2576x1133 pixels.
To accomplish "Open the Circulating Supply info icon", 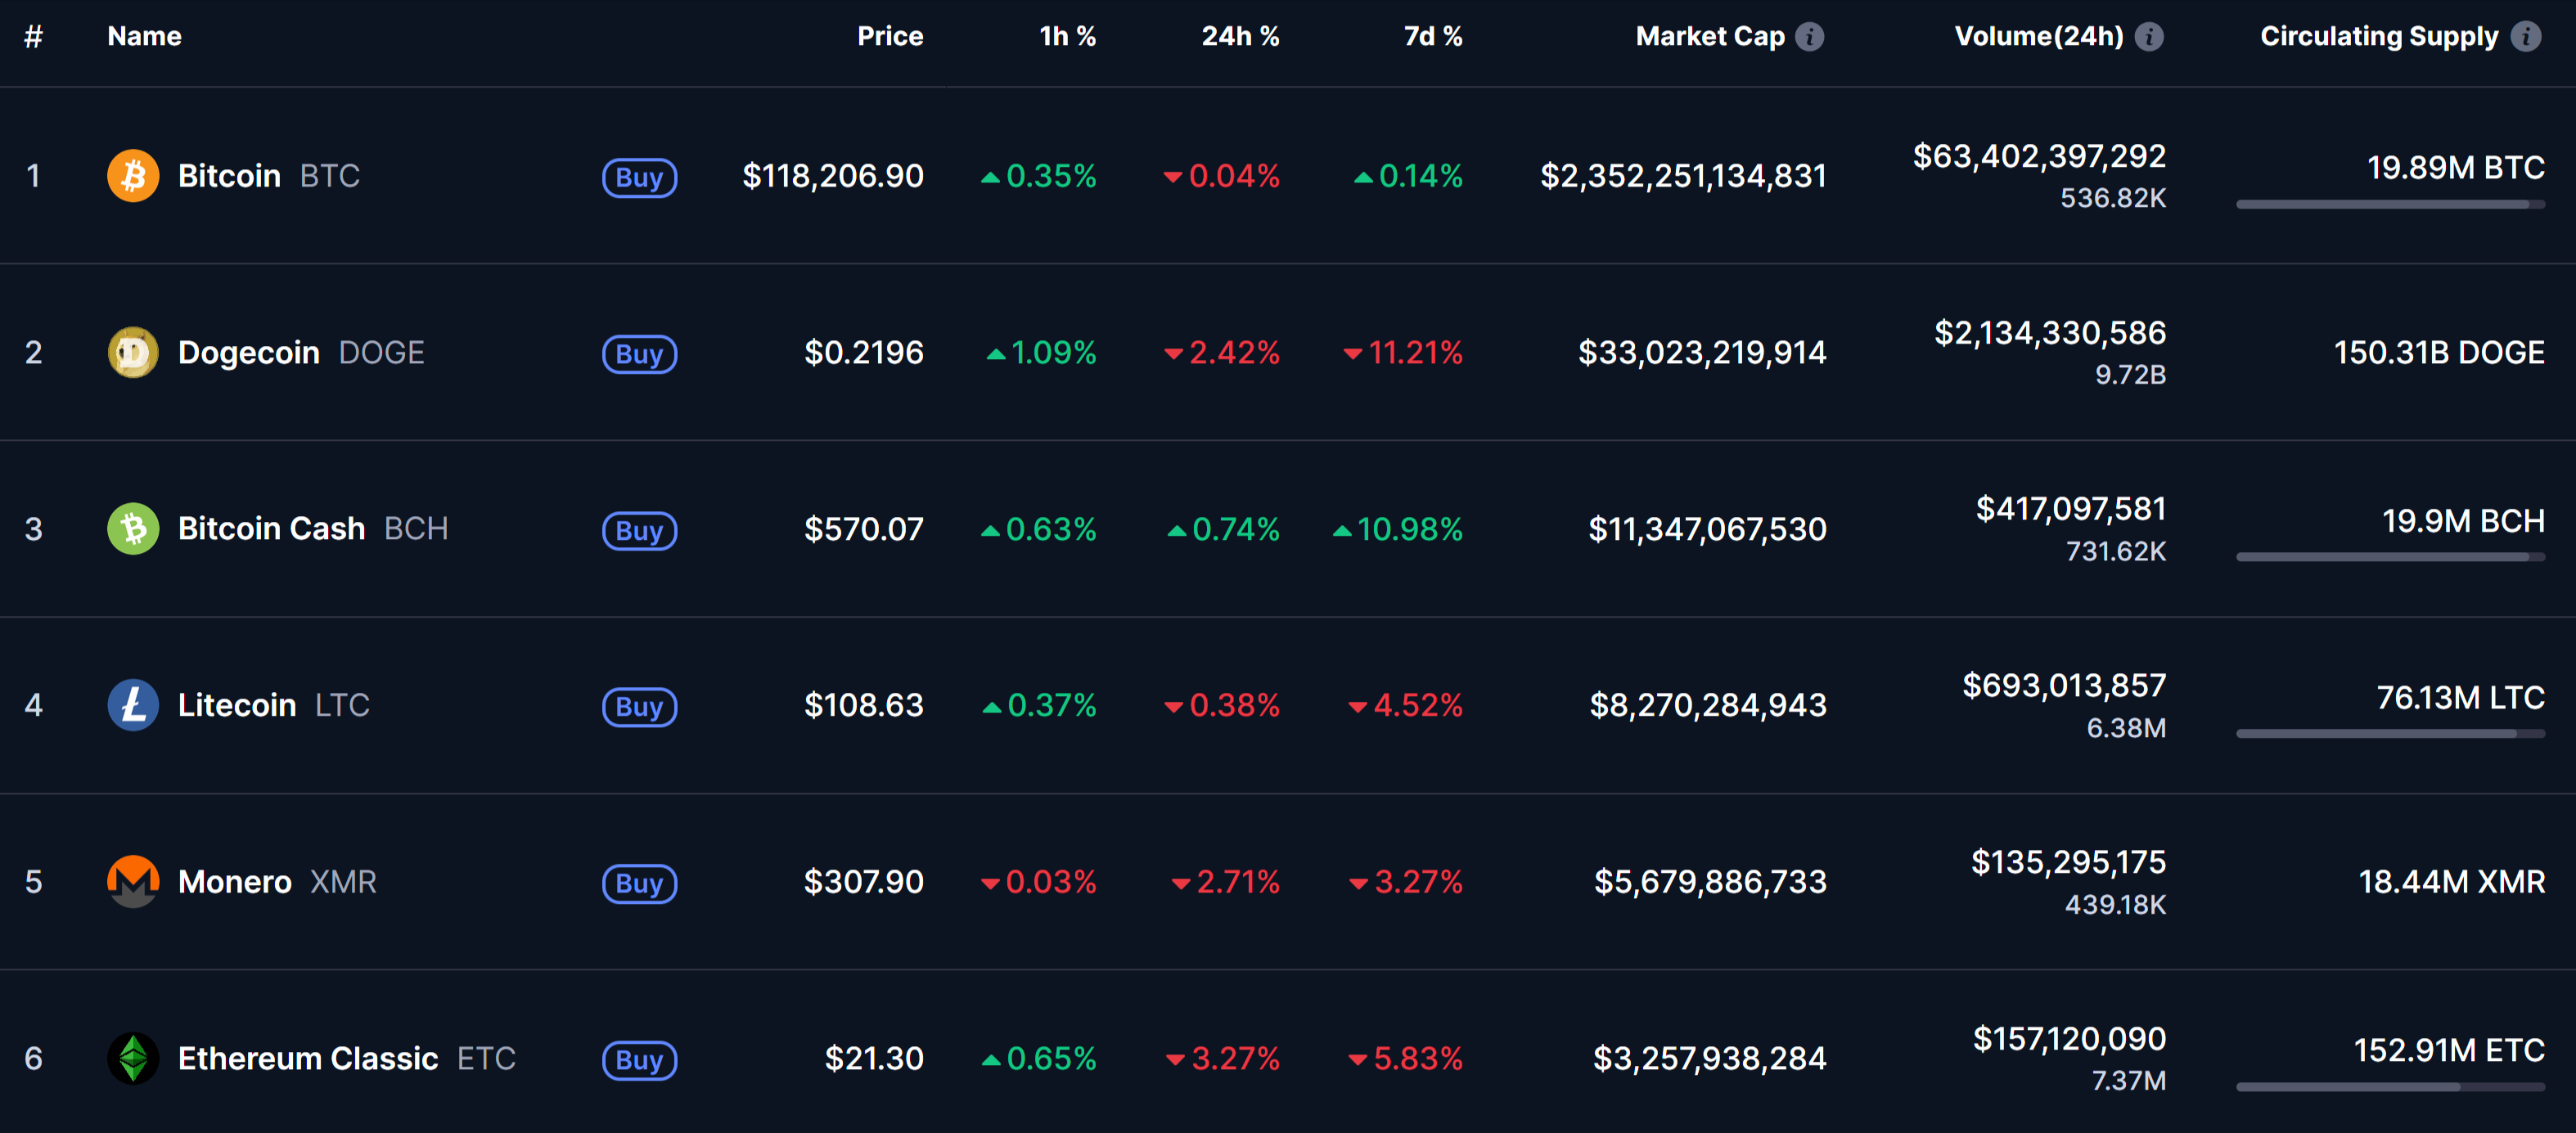I will [2526, 37].
